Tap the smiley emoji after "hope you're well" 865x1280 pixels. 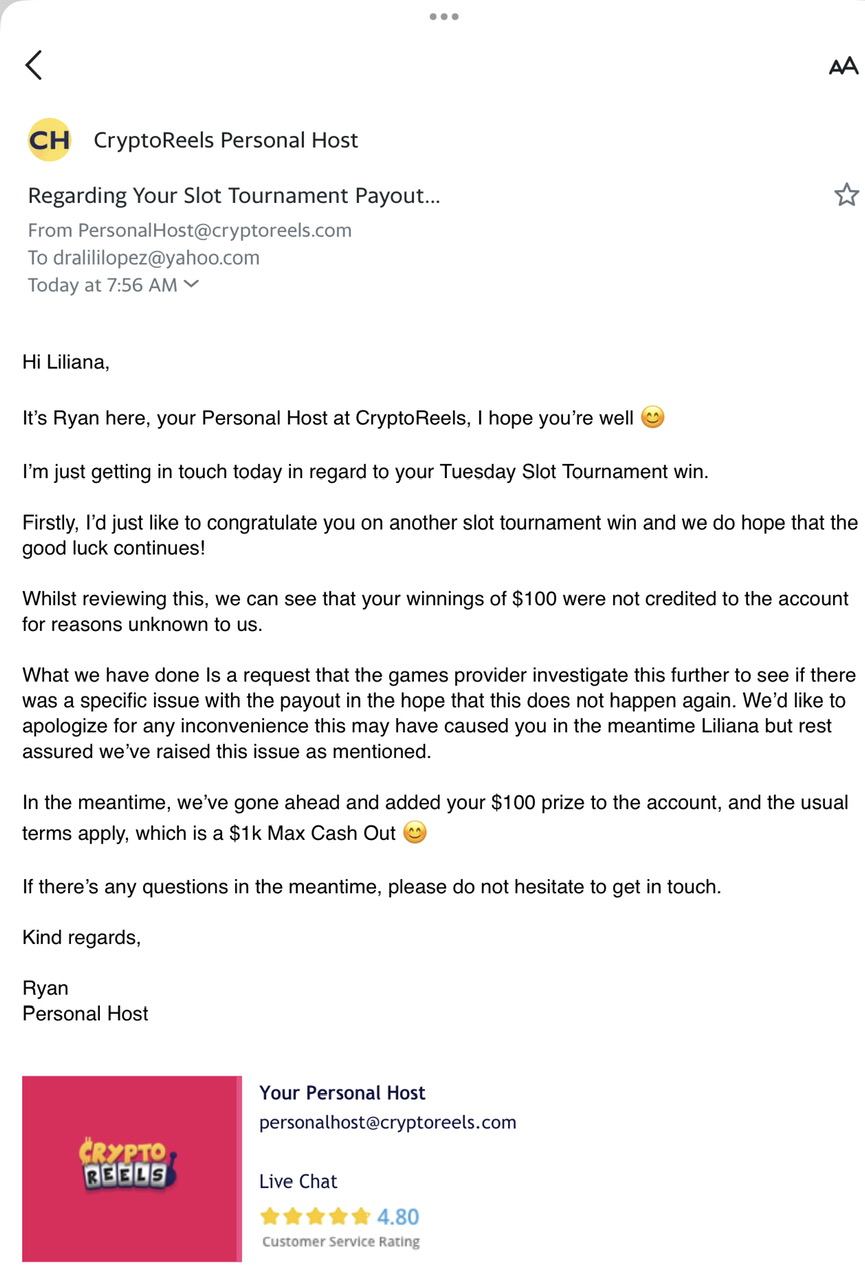click(652, 418)
